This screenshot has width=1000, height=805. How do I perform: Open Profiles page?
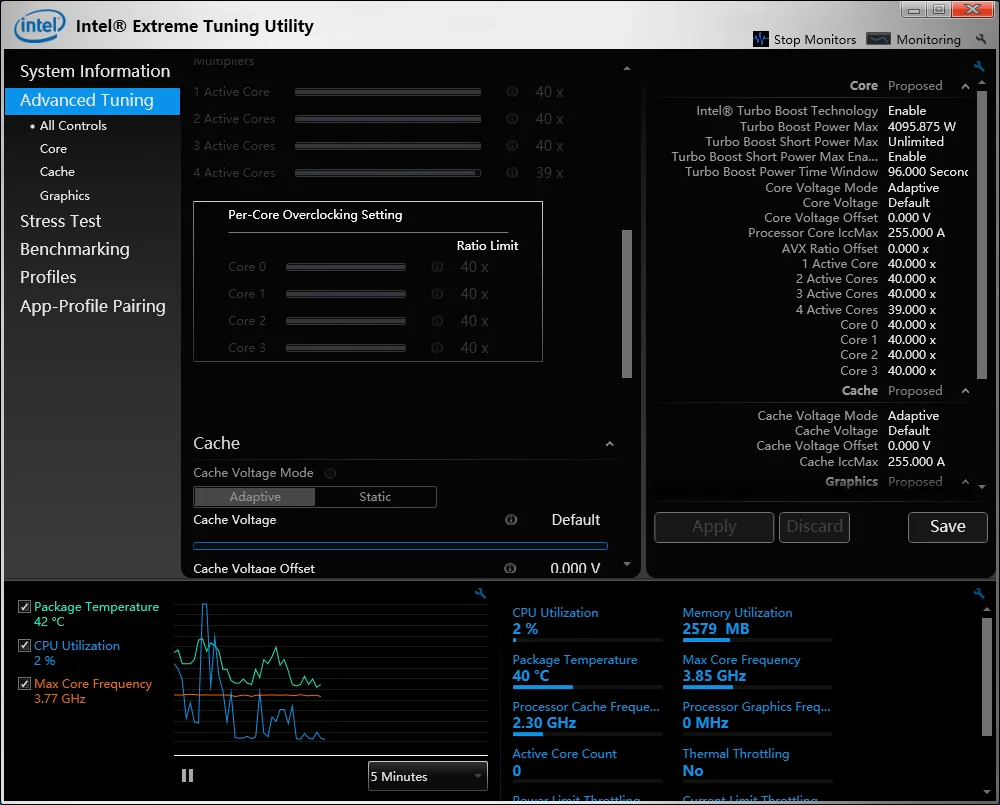(48, 277)
